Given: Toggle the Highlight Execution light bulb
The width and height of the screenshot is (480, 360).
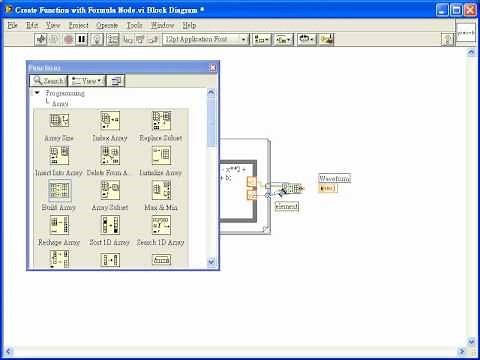Looking at the screenshot, I should 97,40.
